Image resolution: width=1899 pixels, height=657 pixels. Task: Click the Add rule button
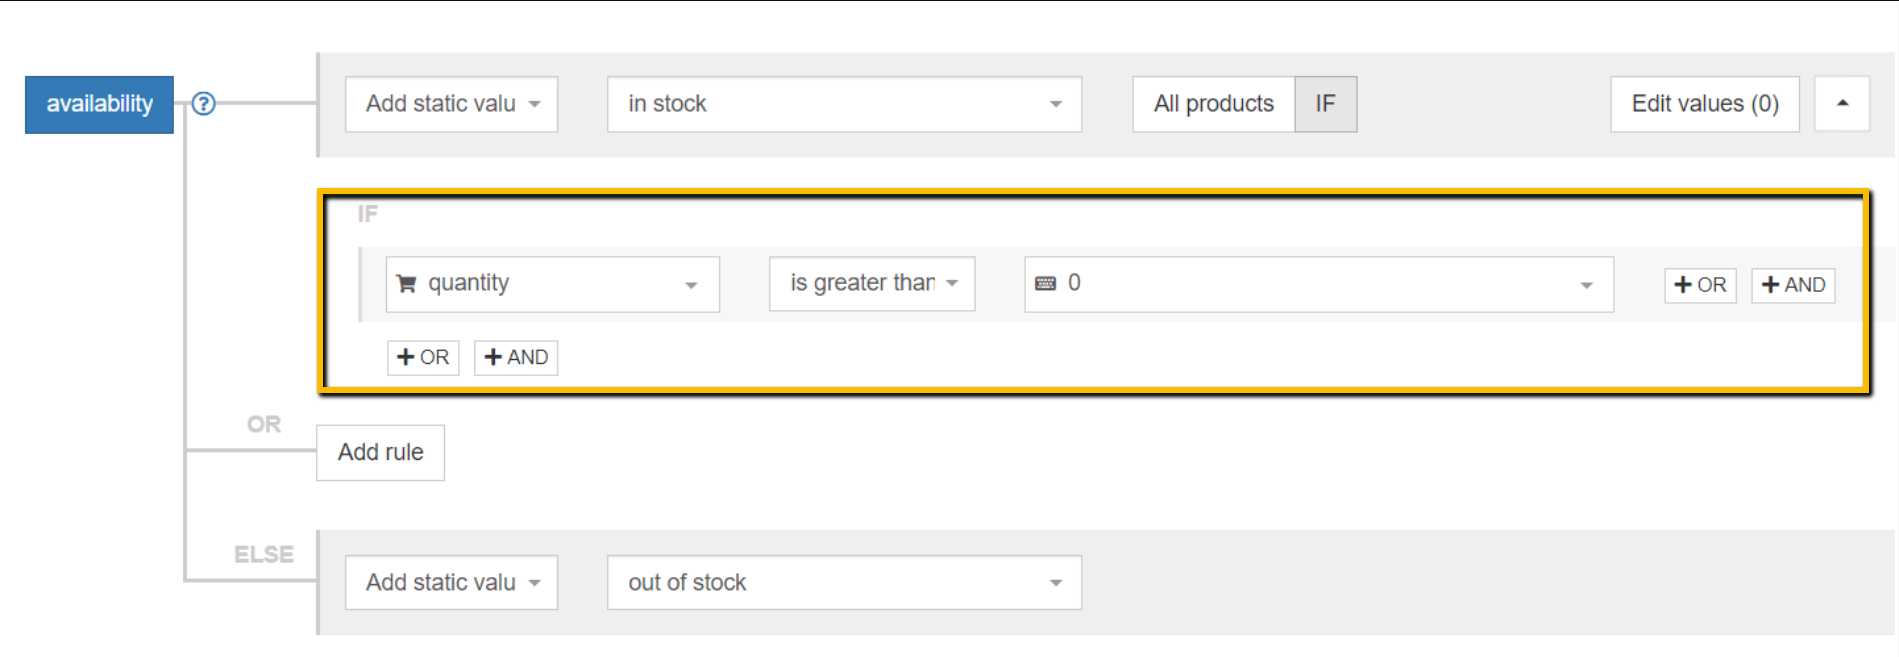pos(380,452)
